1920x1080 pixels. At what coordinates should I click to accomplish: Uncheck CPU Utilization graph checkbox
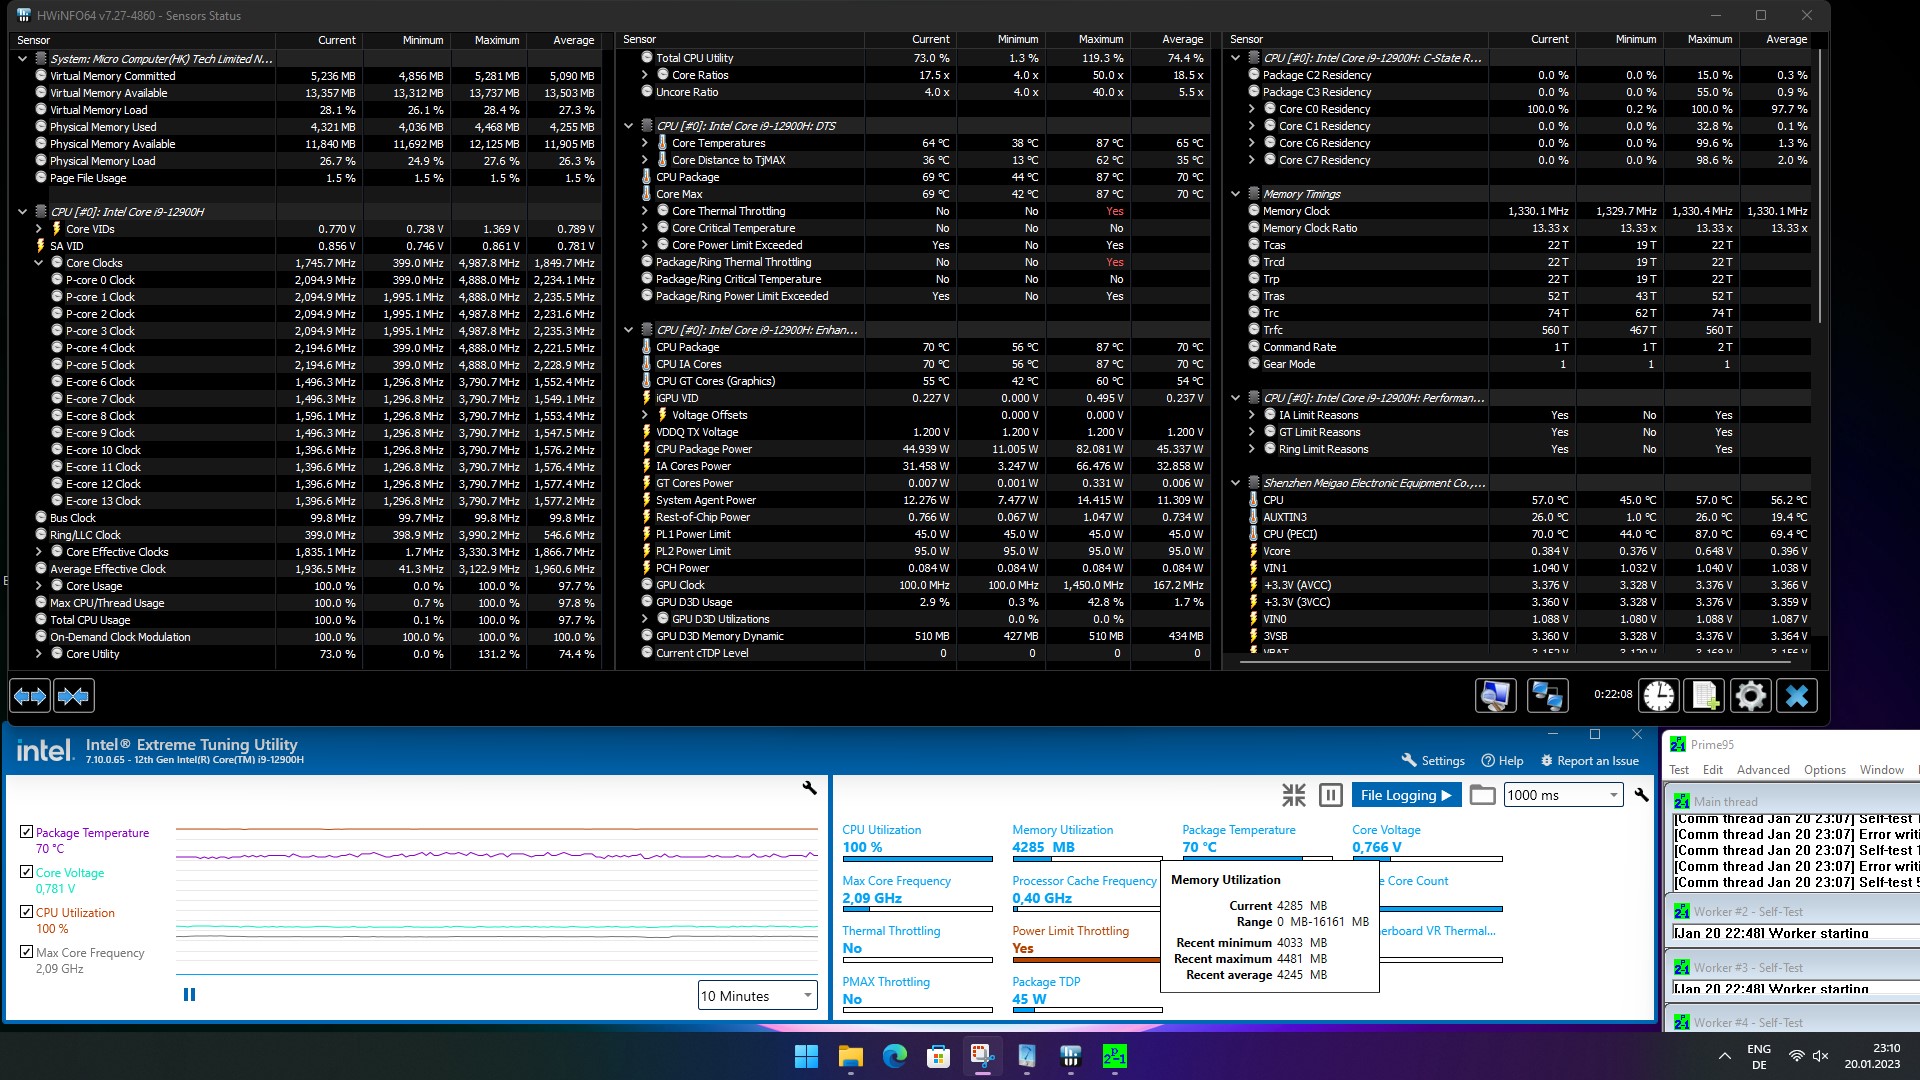coord(27,912)
